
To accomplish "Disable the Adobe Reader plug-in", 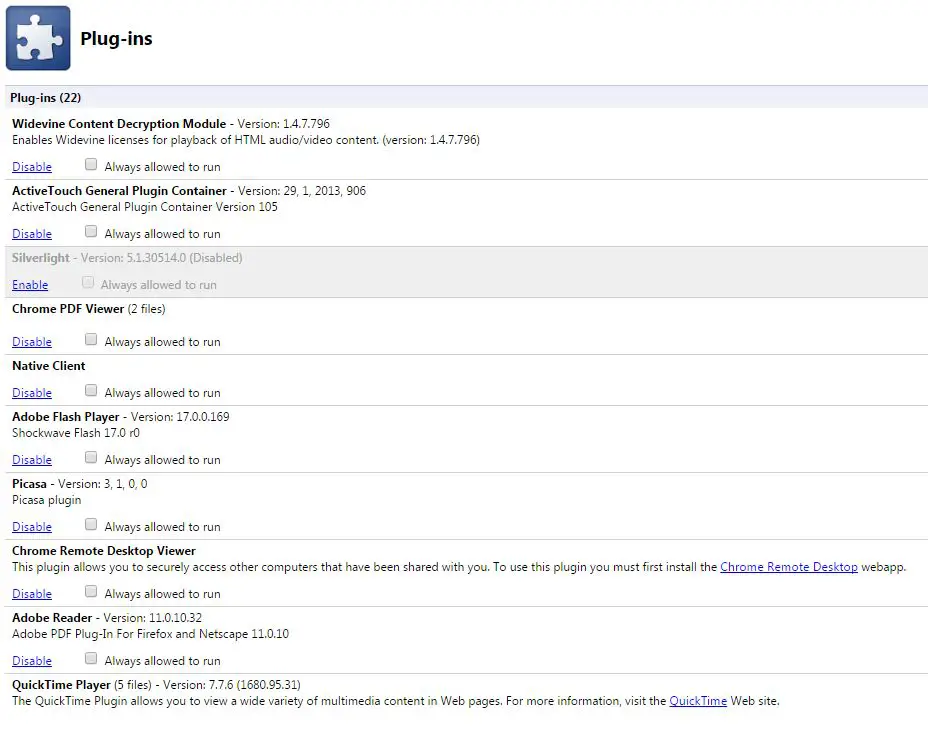I will 32,660.
